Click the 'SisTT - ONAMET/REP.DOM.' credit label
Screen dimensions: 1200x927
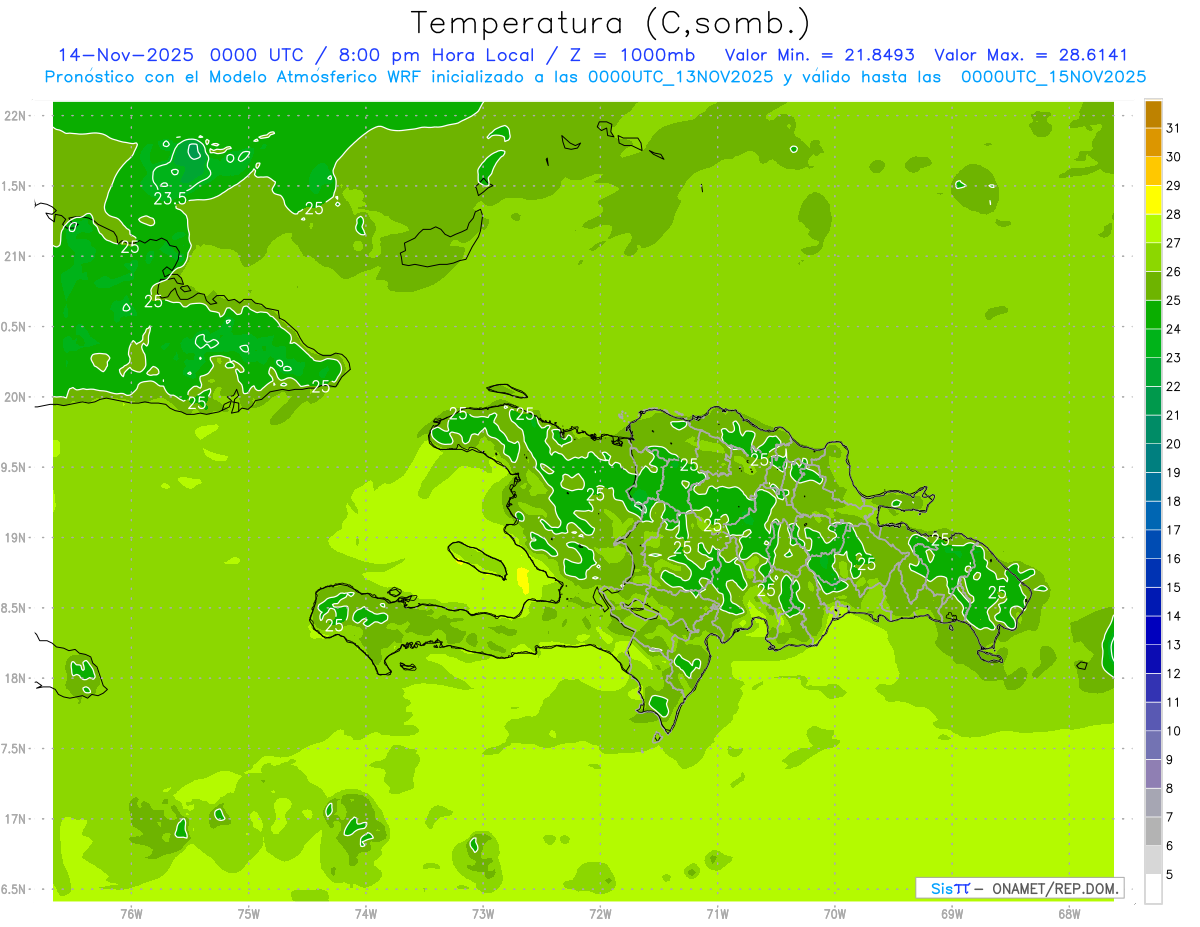click(1019, 888)
